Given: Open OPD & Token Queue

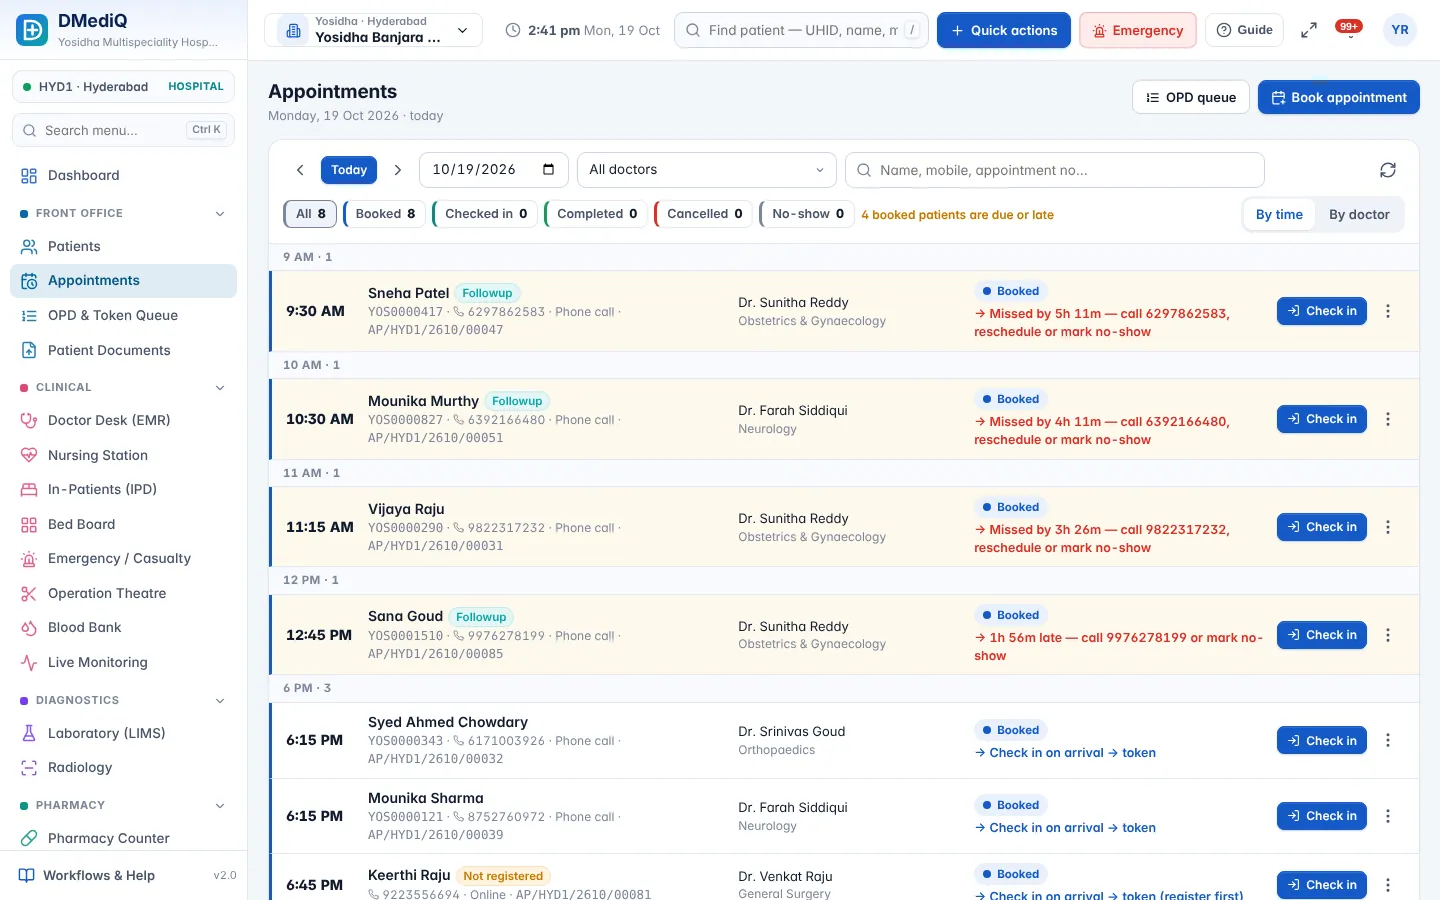Looking at the screenshot, I should (x=123, y=316).
